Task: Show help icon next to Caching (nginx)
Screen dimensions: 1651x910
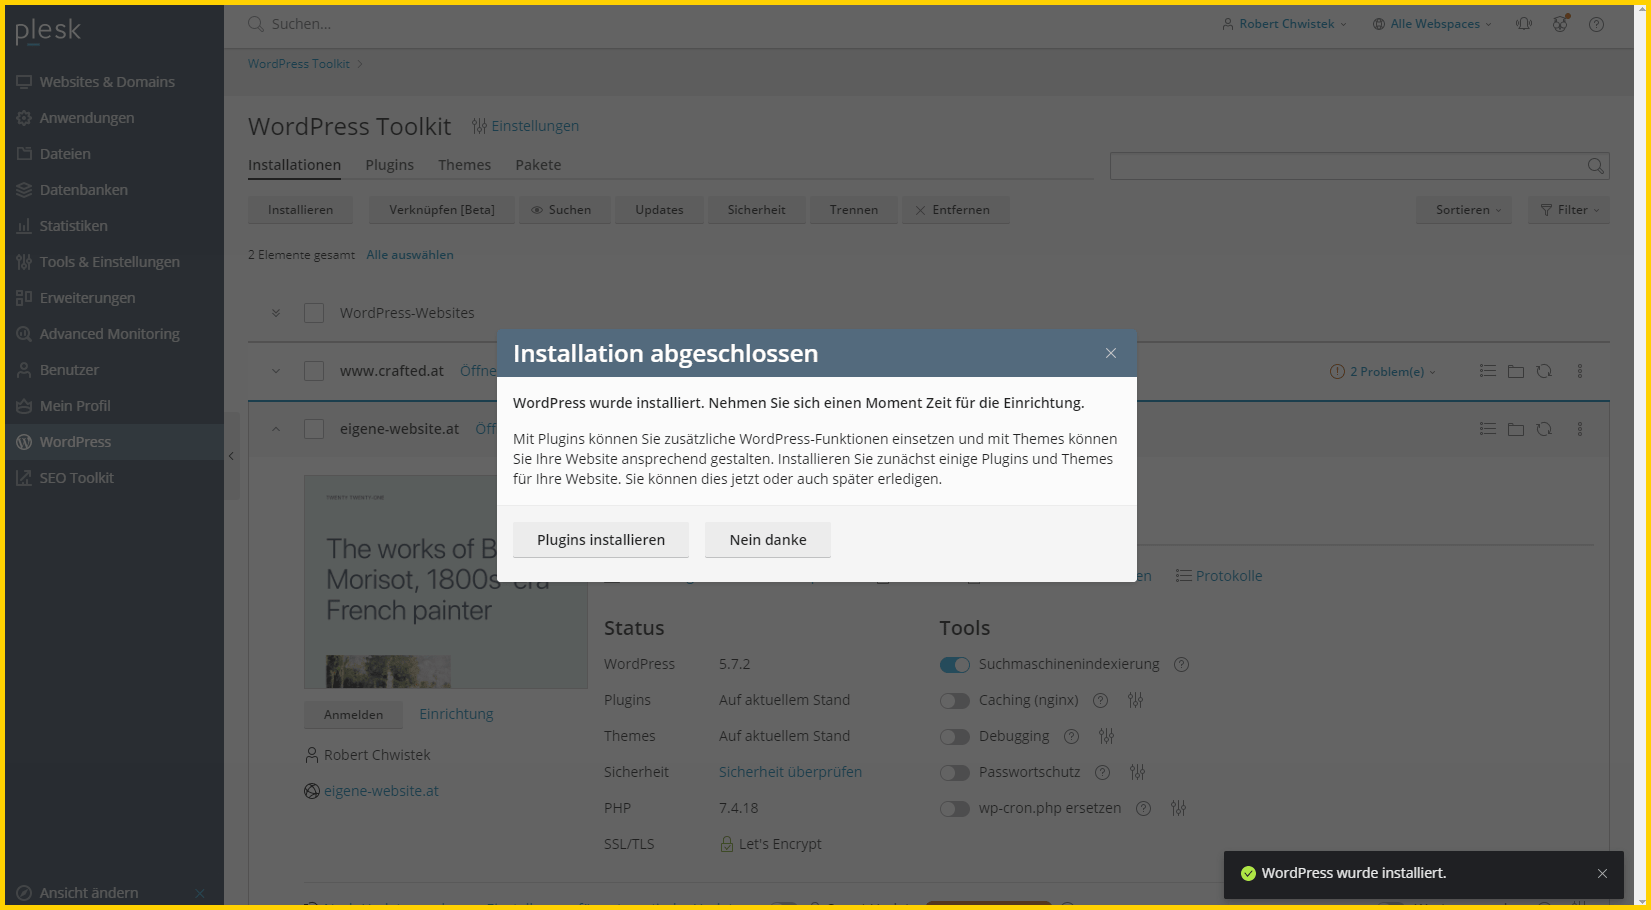Action: (1100, 700)
